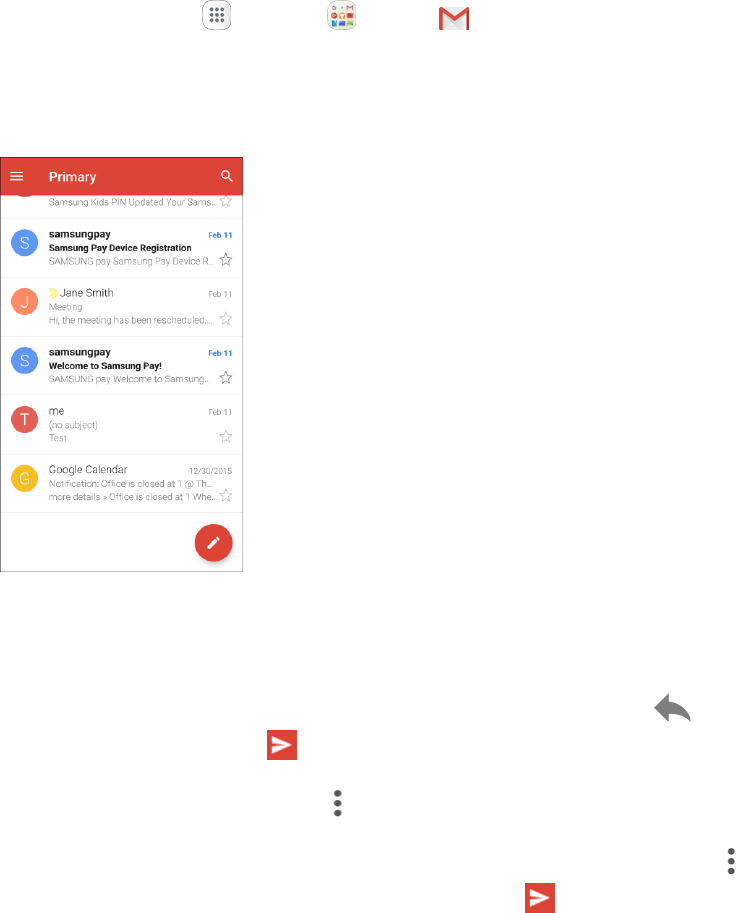Select the blue S avatar of Welcome email

(x=24, y=360)
